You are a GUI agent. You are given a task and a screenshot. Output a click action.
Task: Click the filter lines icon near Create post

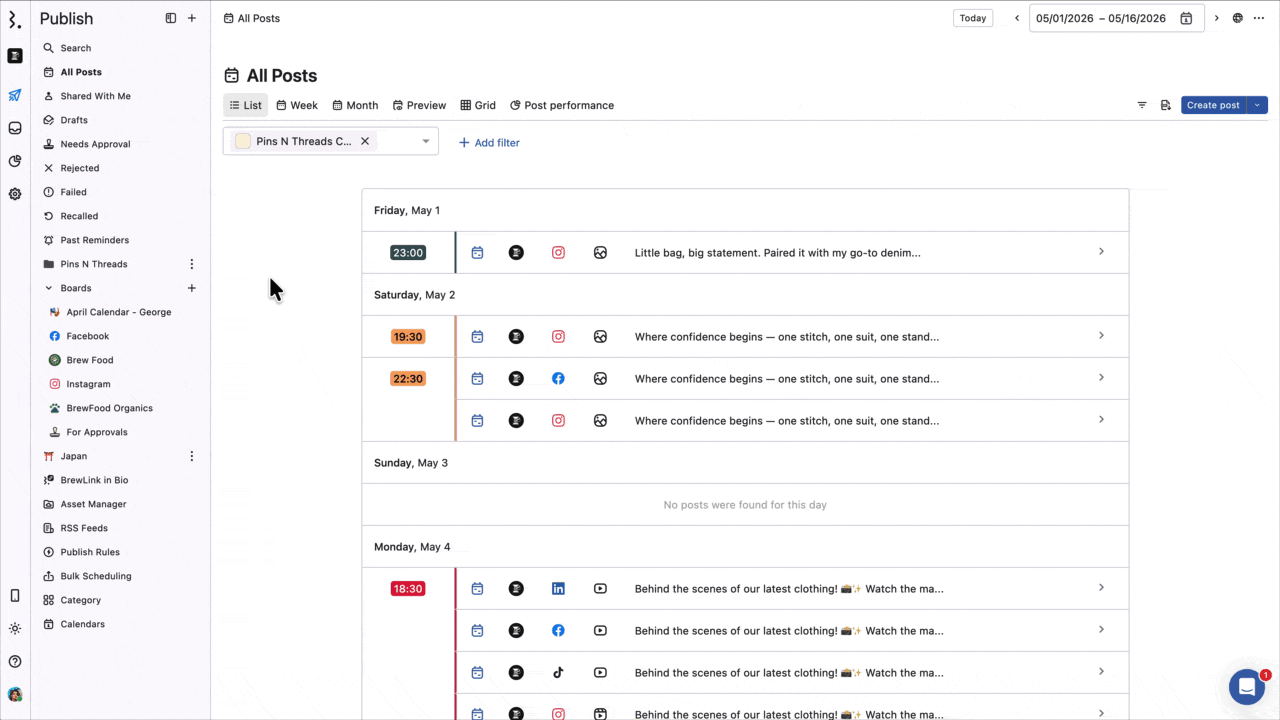click(1142, 105)
